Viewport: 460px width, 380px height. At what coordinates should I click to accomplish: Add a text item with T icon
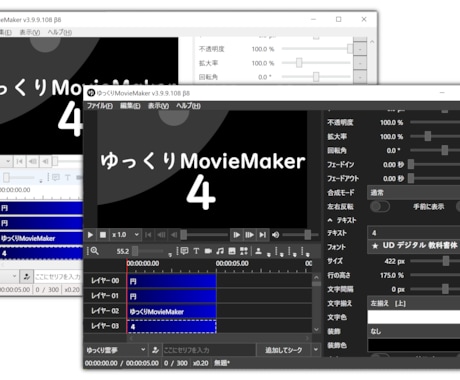pyautogui.click(x=196, y=251)
